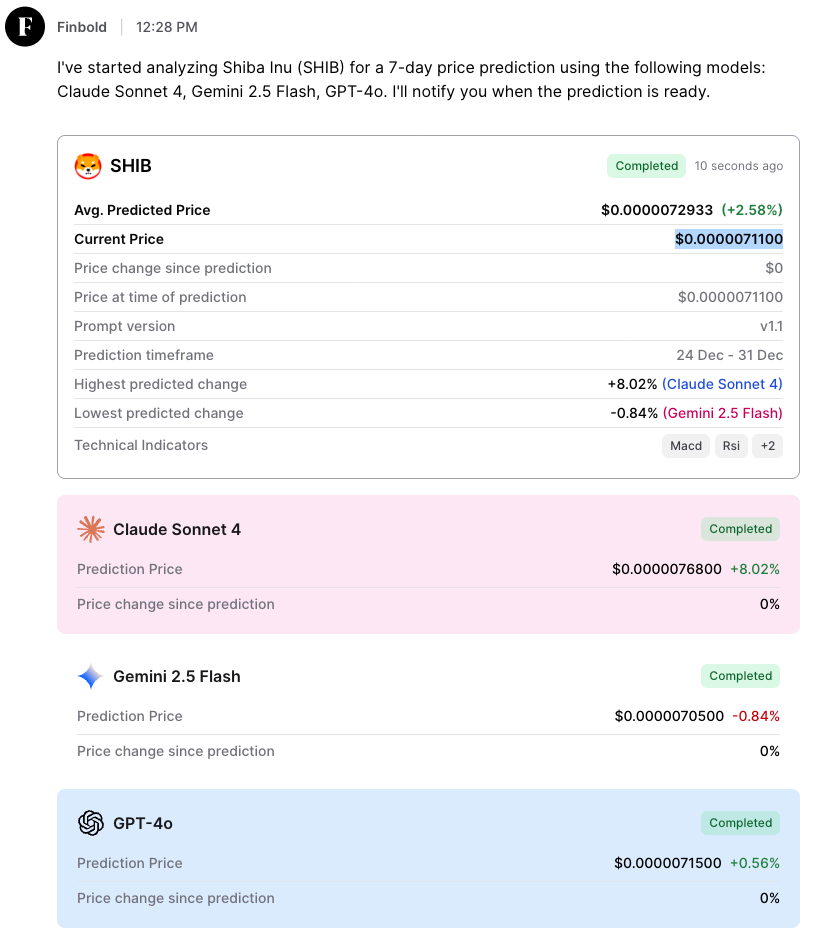
Task: Click the Avg. Predicted Price value
Action: (657, 210)
